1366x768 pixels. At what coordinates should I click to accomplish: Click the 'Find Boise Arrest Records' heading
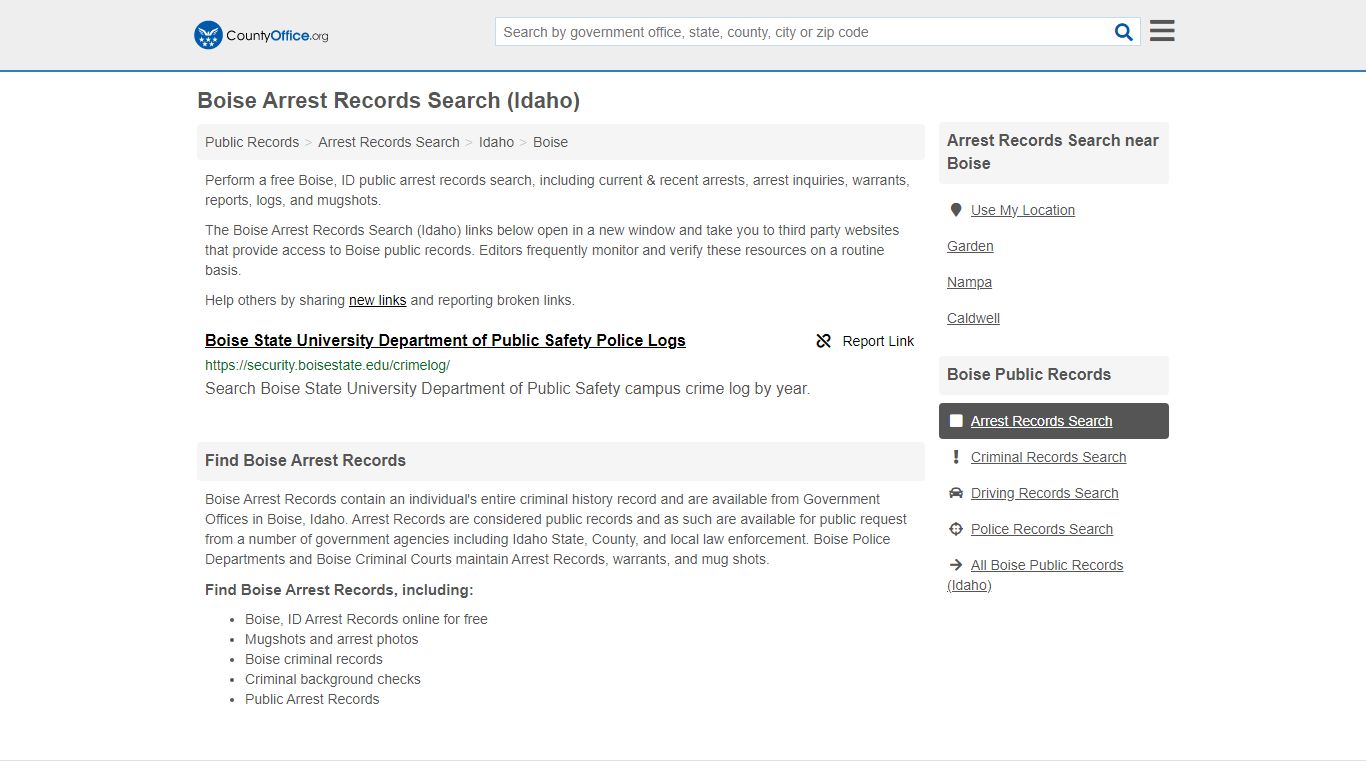click(305, 460)
